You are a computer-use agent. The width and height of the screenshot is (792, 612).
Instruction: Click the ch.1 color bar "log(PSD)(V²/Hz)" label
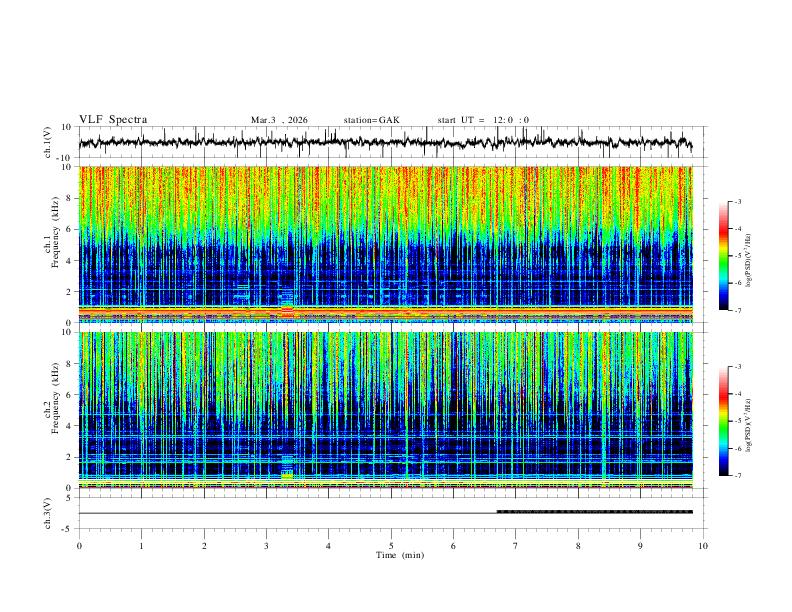749,261
